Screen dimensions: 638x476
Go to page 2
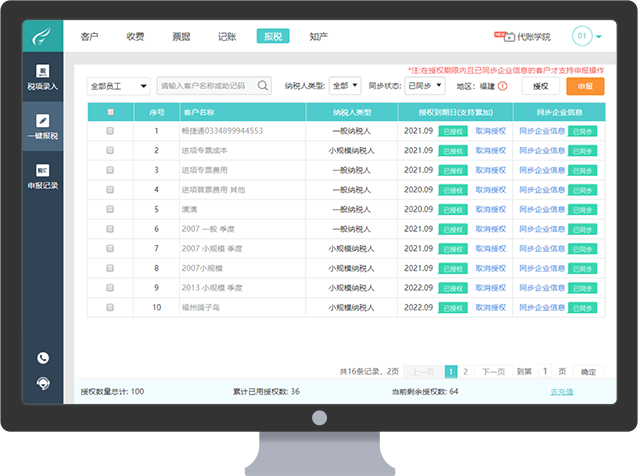[x=465, y=371]
